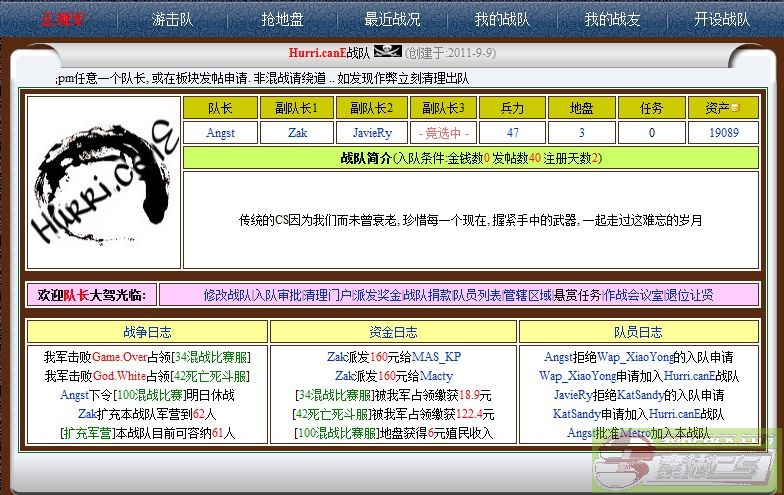Click the small icon next to 资产 header
784x495 pixels.
pyautogui.click(x=735, y=108)
